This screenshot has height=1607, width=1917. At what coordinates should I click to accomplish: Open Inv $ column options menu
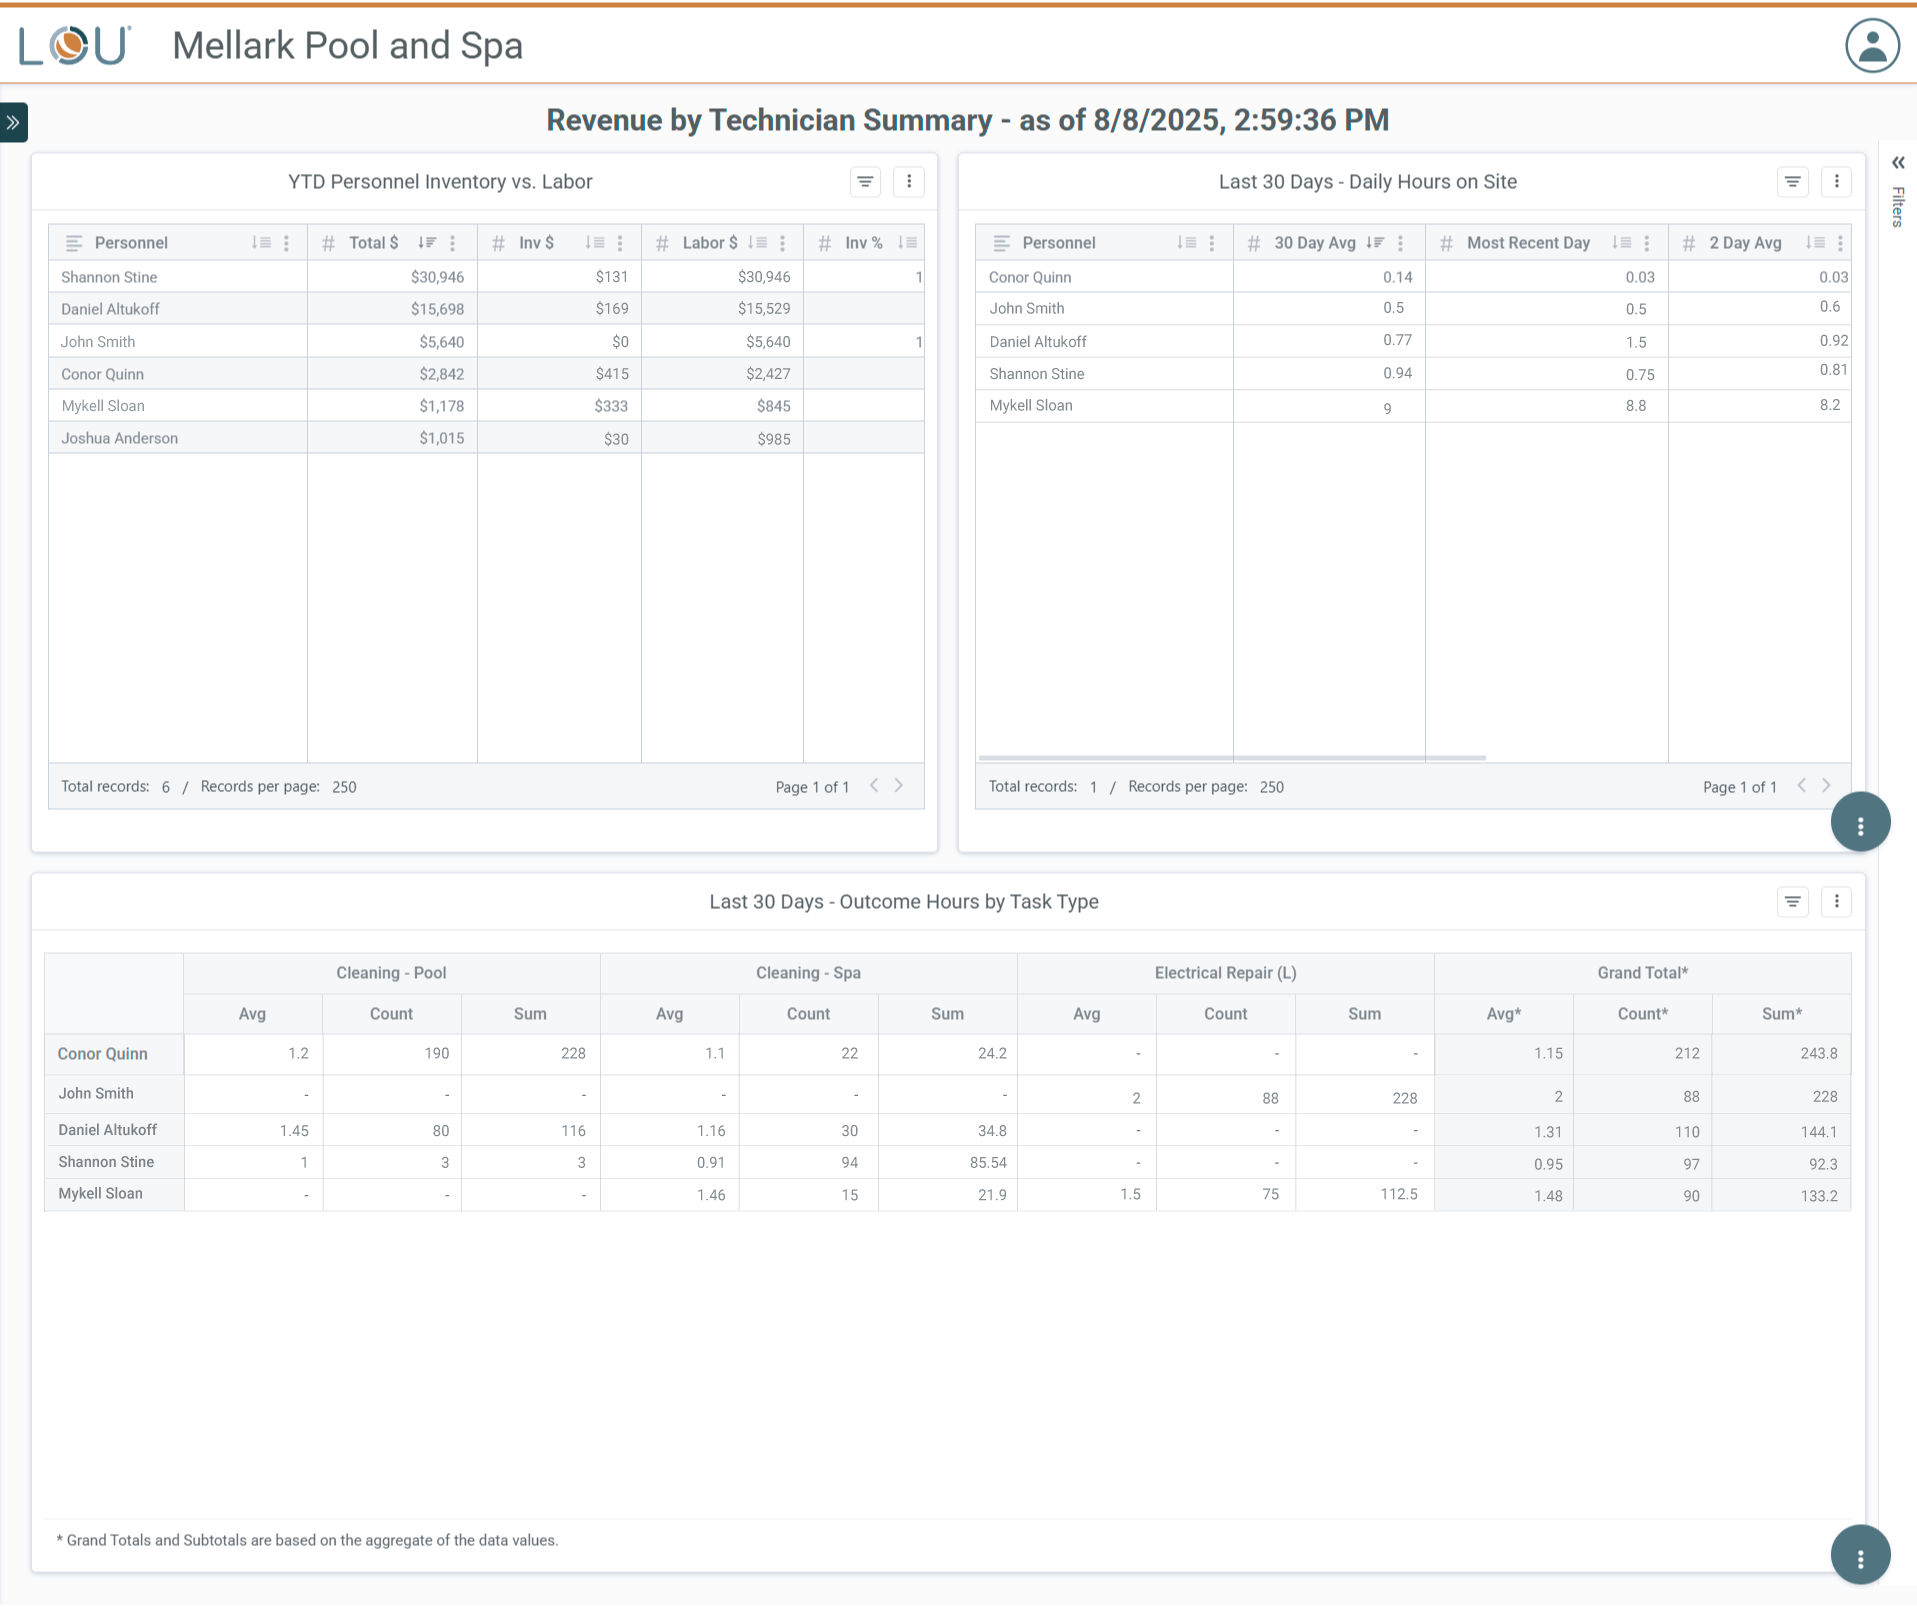click(620, 243)
